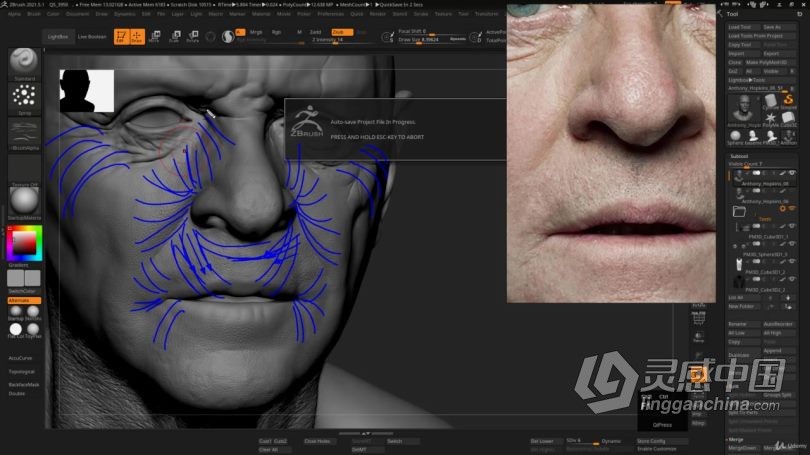Select the SimpleBrush tool icon
Screen dimensions: 810x455
pyautogui.click(x=788, y=99)
